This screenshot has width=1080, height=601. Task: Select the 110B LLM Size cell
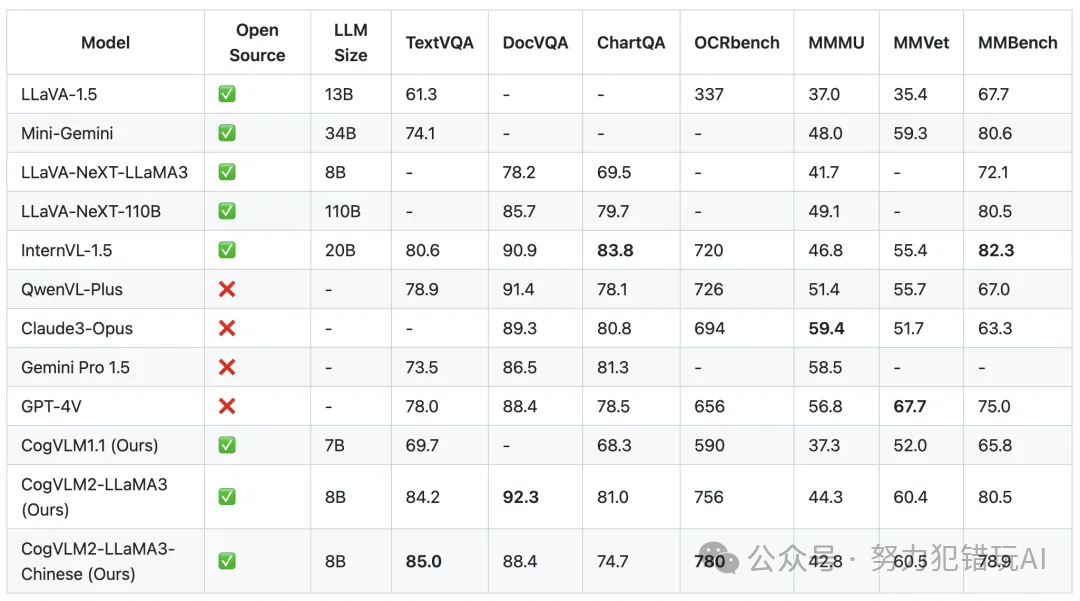[x=343, y=212]
